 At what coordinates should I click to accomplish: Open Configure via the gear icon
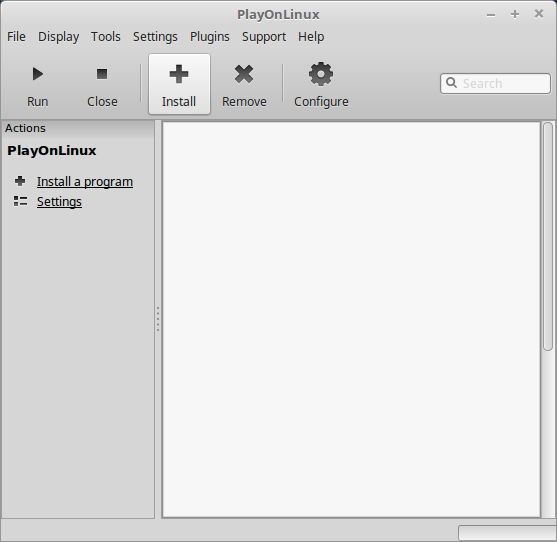321,74
